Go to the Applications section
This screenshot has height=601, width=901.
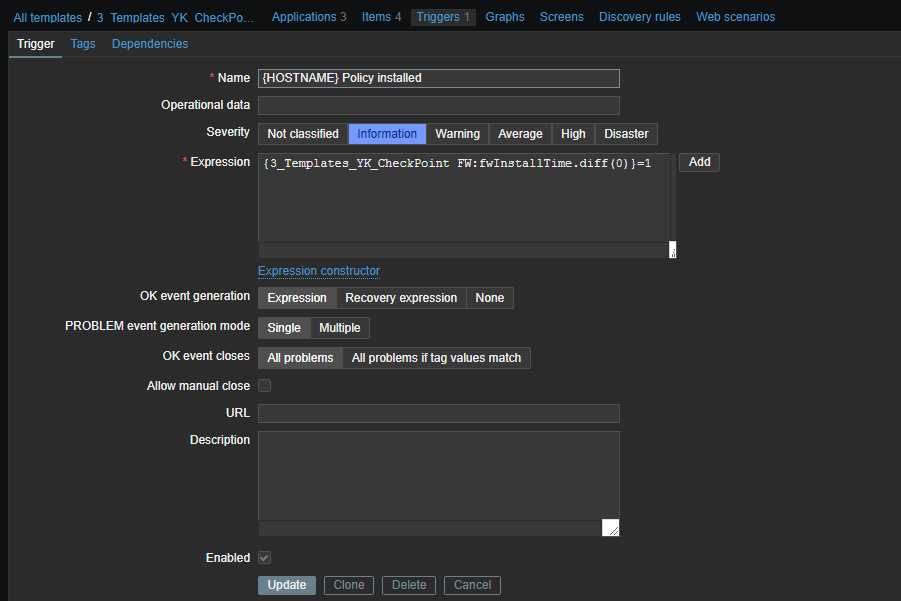coord(309,17)
